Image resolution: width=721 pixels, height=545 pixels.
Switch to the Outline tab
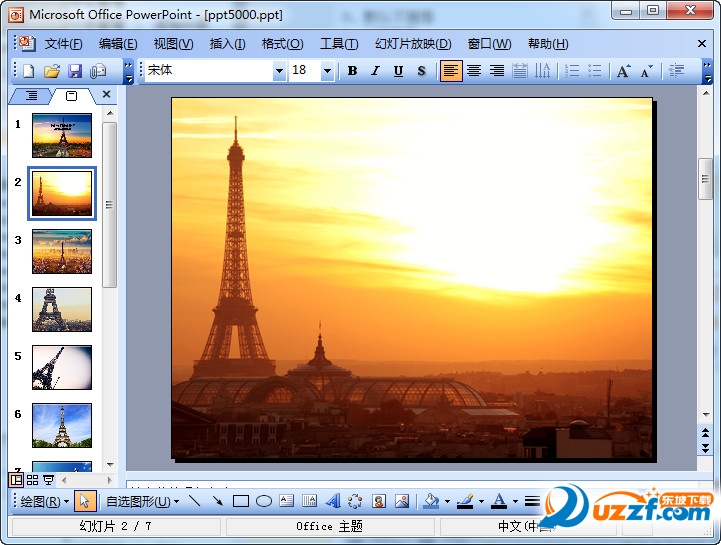pyautogui.click(x=31, y=96)
